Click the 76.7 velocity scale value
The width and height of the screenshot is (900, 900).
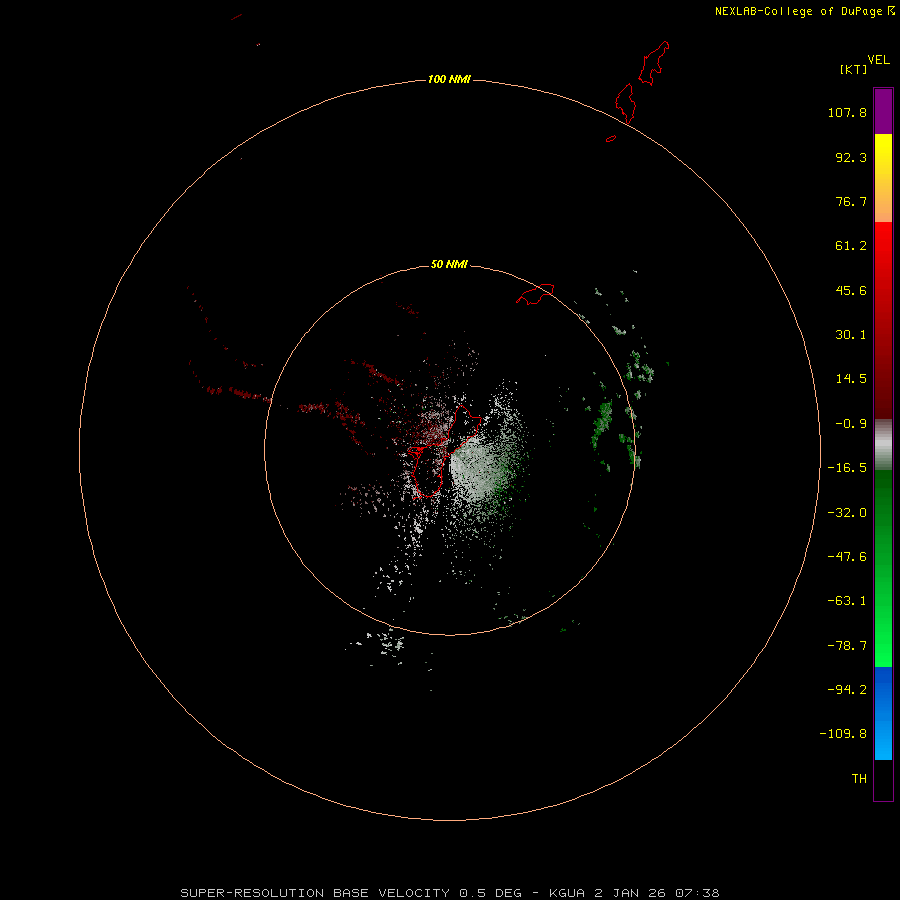(x=851, y=201)
